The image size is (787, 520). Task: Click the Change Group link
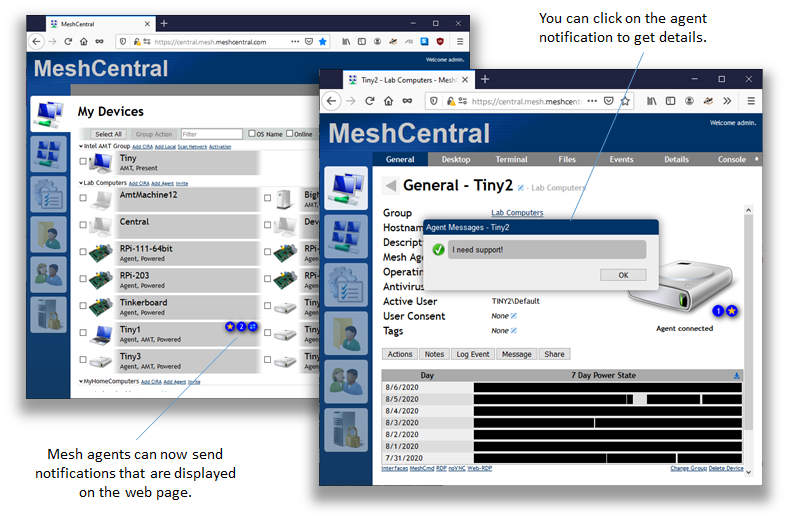pos(688,468)
